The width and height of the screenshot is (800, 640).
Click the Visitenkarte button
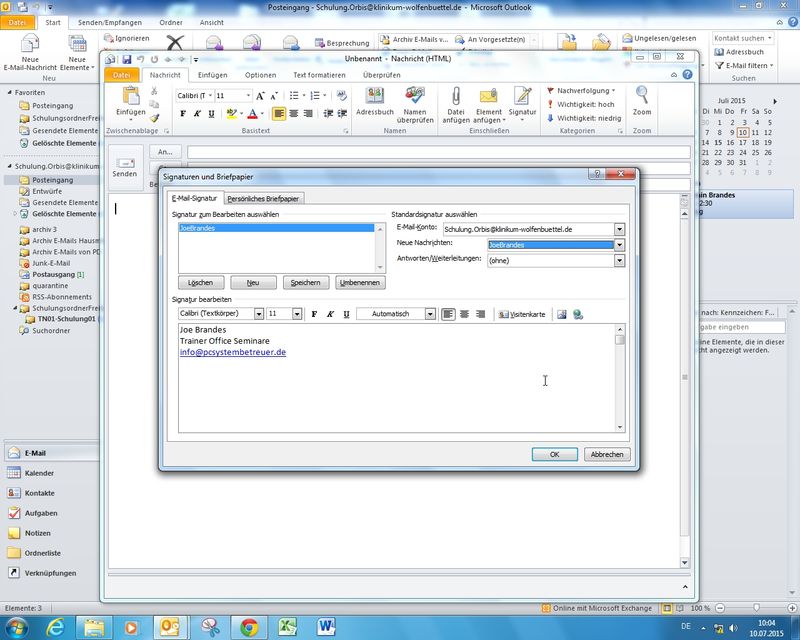[x=521, y=314]
